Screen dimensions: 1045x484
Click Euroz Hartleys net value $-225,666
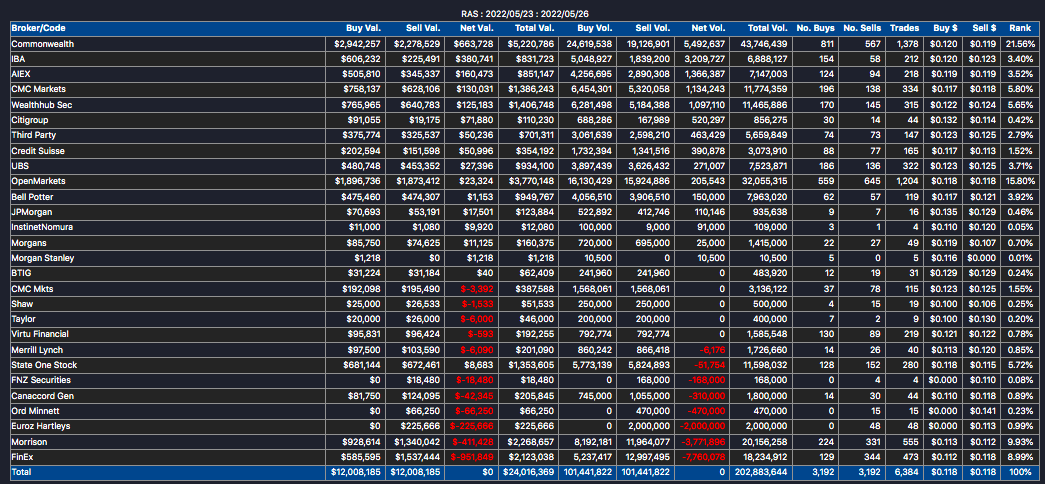[x=472, y=426]
